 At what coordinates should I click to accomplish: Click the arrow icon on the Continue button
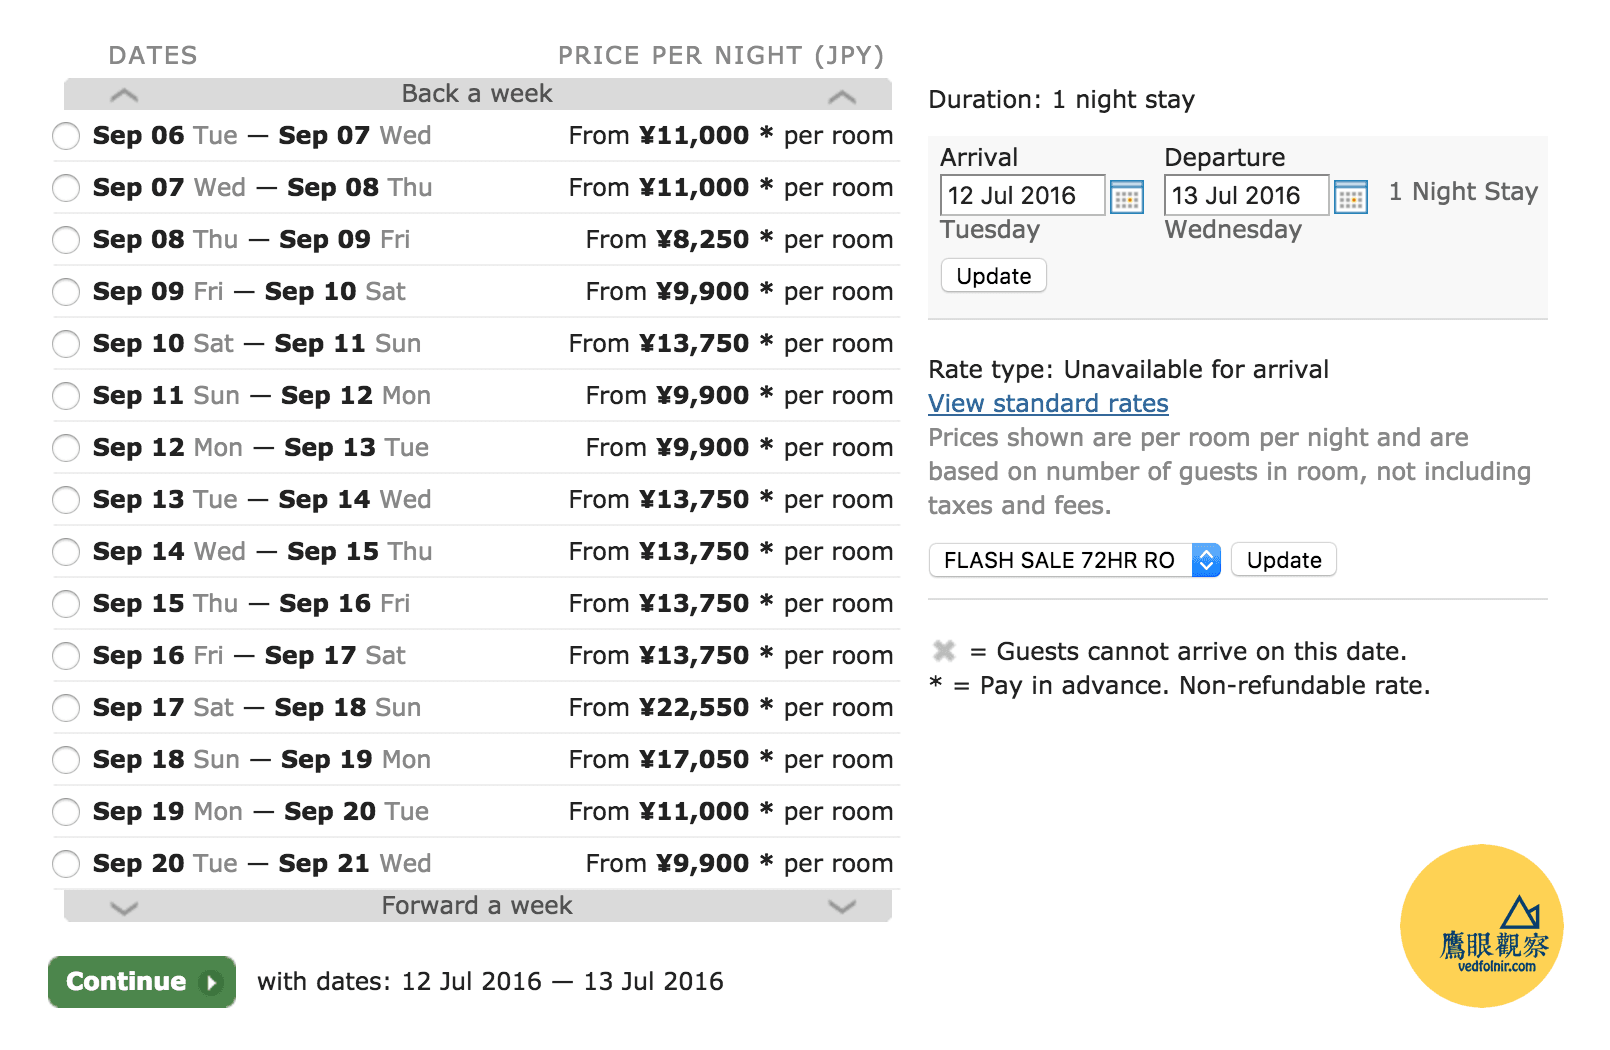pos(211,982)
